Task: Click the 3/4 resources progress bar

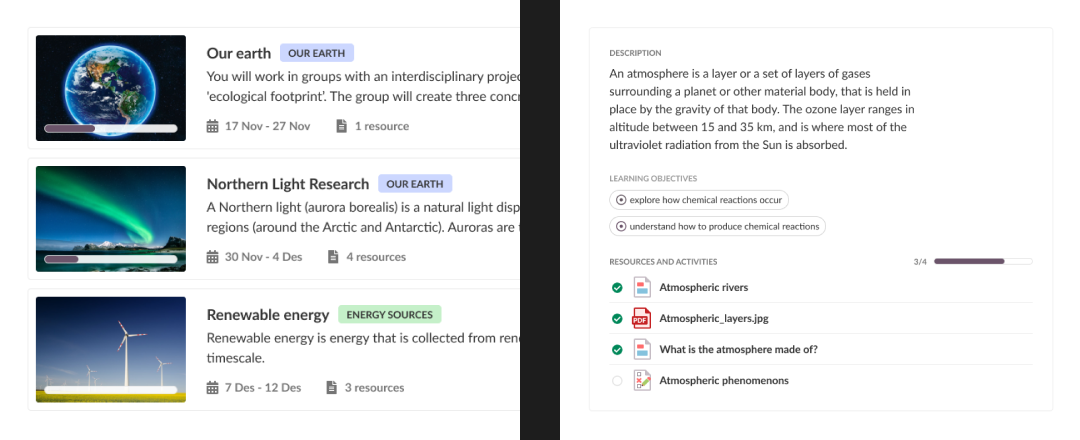Action: [x=983, y=262]
